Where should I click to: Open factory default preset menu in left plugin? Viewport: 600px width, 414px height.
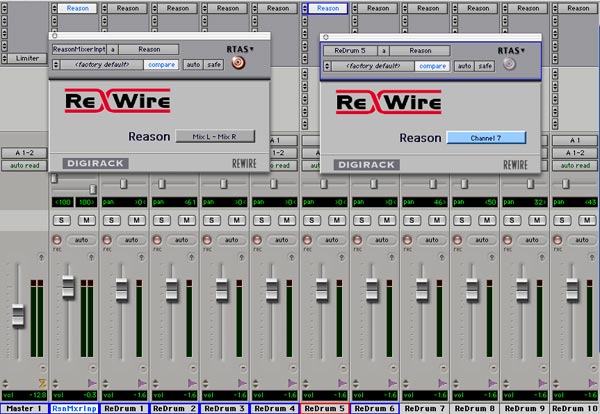coord(103,65)
